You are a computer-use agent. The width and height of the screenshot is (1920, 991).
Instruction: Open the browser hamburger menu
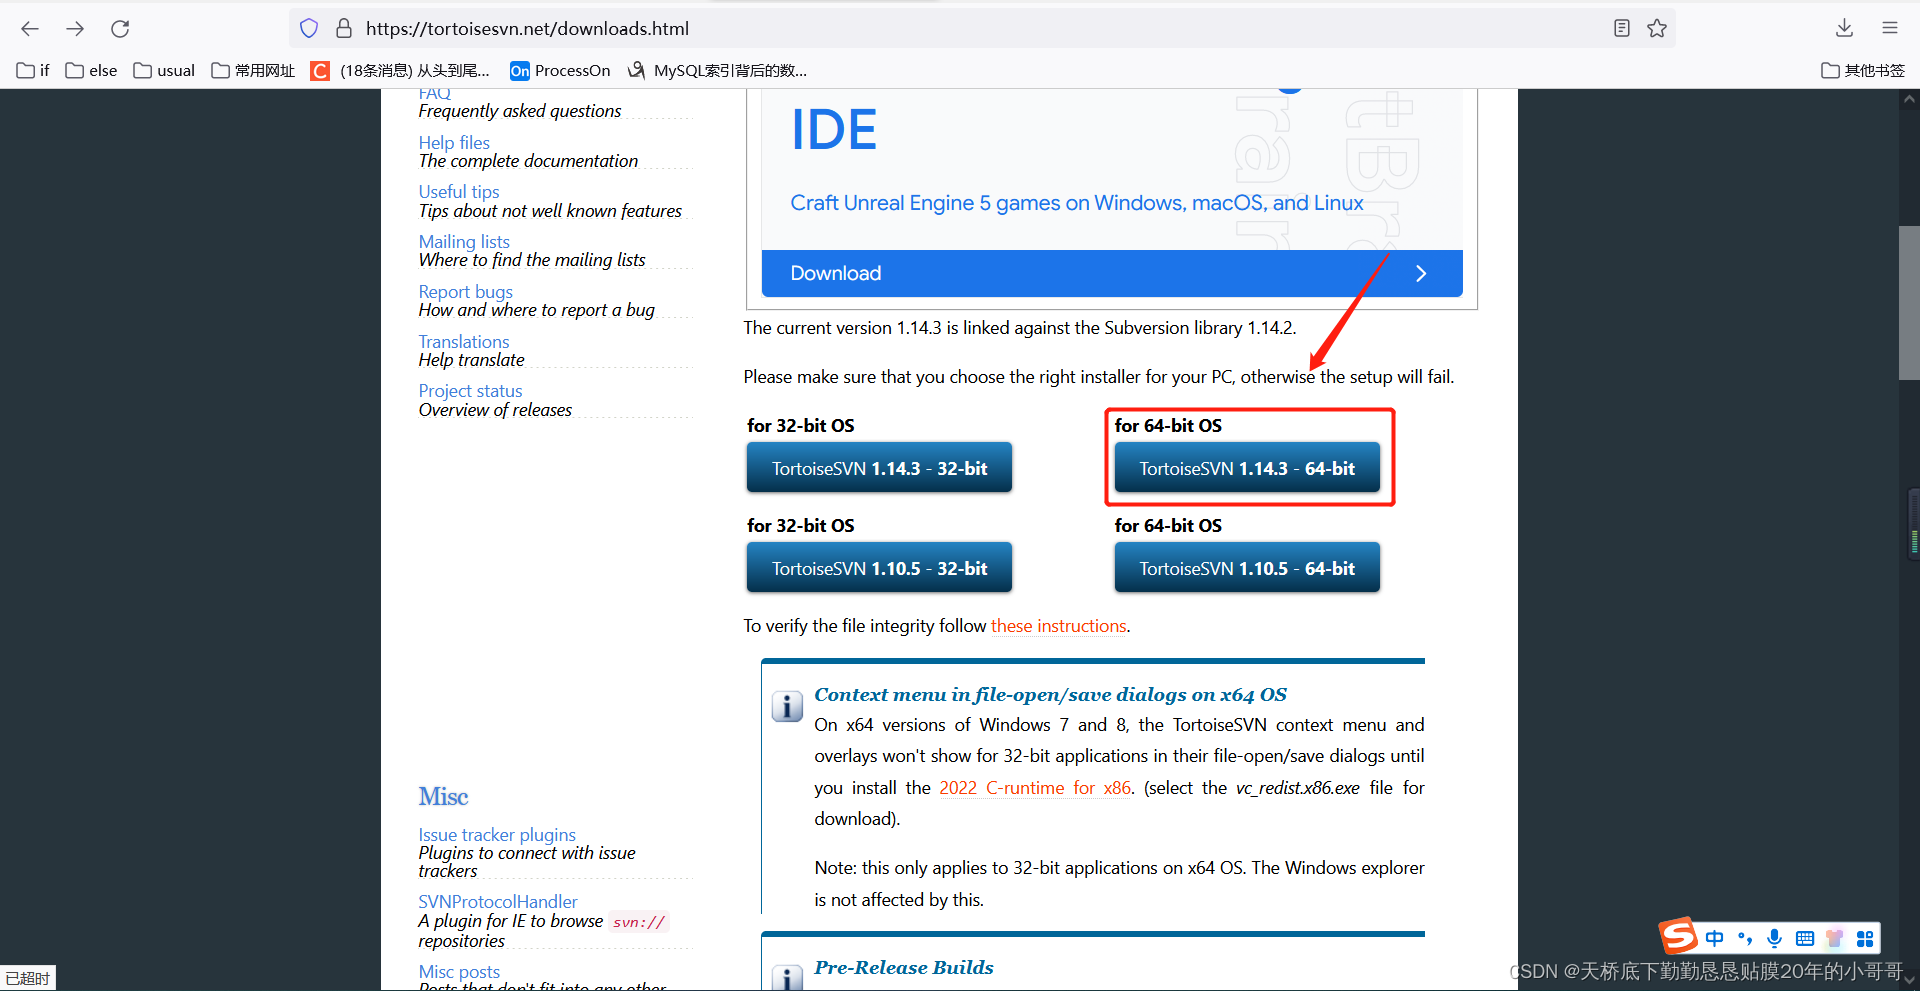tap(1890, 29)
